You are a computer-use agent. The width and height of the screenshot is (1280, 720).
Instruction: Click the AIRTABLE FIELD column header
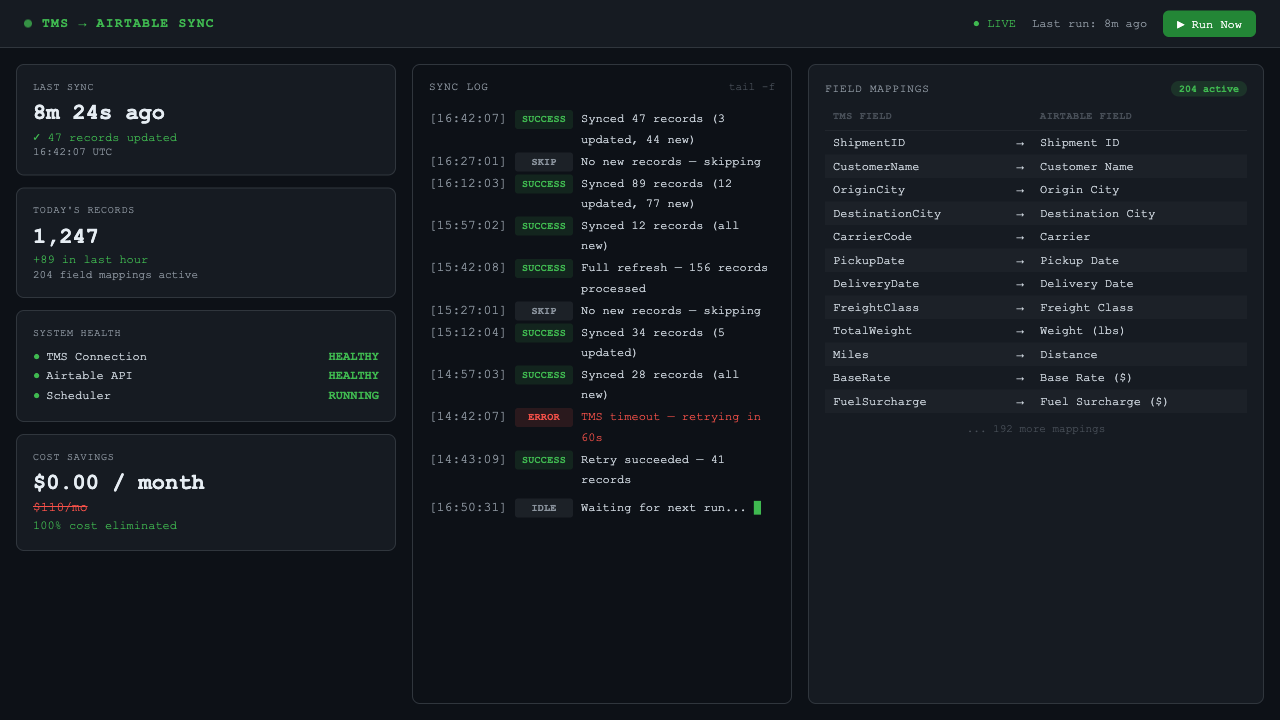[x=1086, y=116]
